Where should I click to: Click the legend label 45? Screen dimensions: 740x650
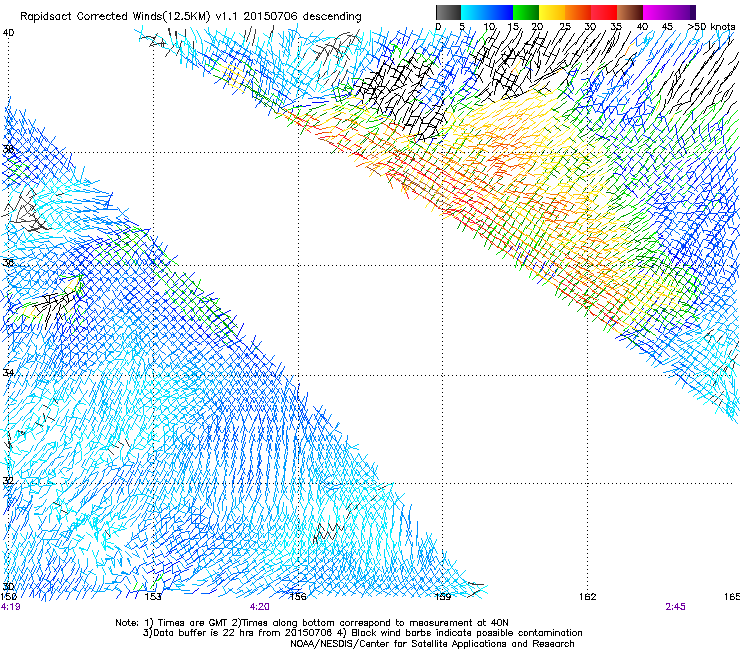tap(667, 26)
